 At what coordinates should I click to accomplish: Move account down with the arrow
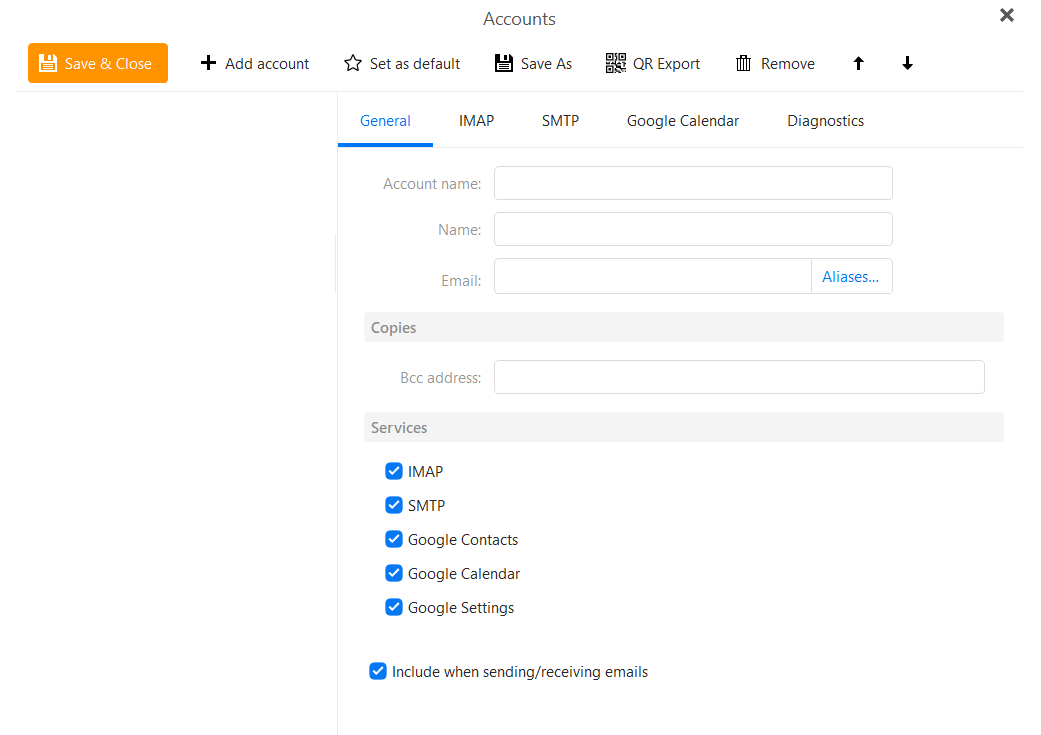tap(908, 63)
